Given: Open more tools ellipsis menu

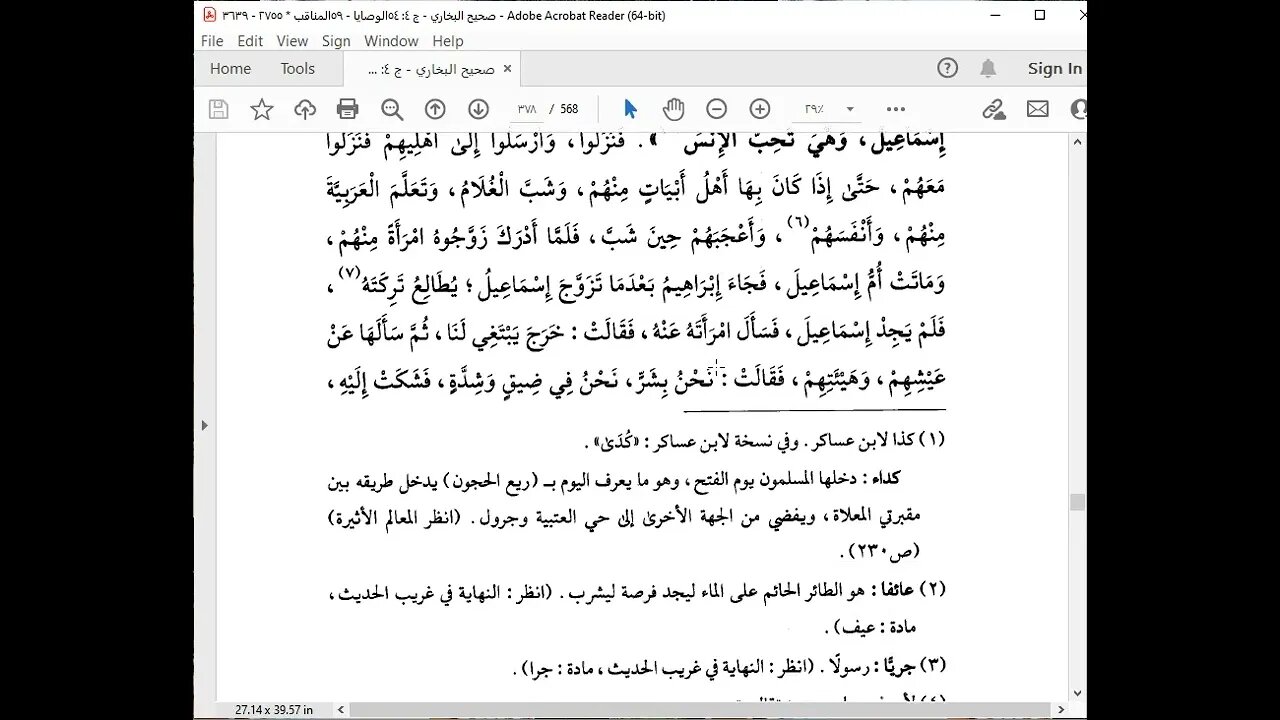Looking at the screenshot, I should 895,109.
